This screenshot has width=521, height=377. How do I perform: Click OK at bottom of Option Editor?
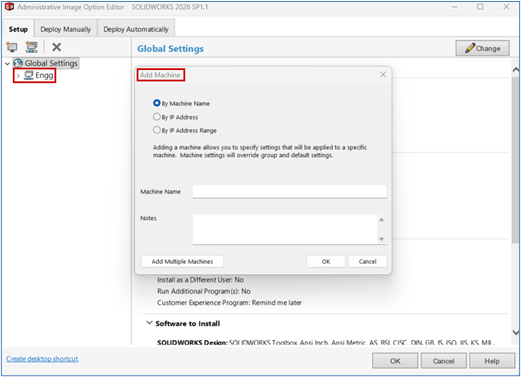click(x=395, y=361)
